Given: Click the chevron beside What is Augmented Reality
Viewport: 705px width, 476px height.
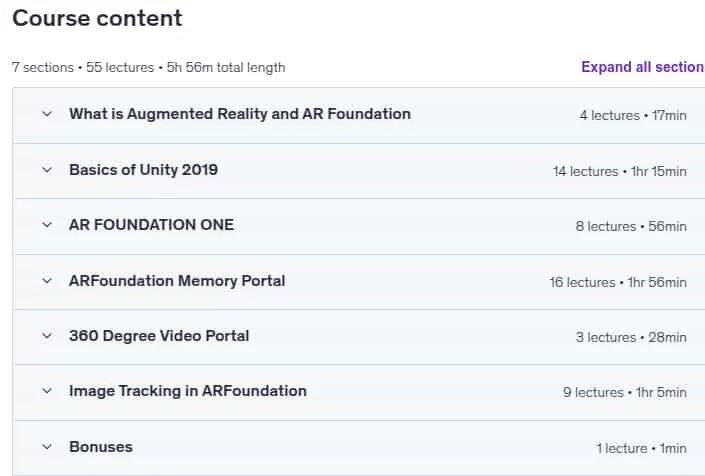Looking at the screenshot, I should 47,114.
